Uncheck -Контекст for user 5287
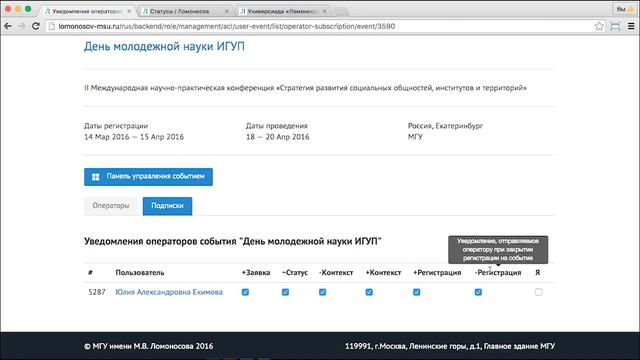 pos(322,292)
